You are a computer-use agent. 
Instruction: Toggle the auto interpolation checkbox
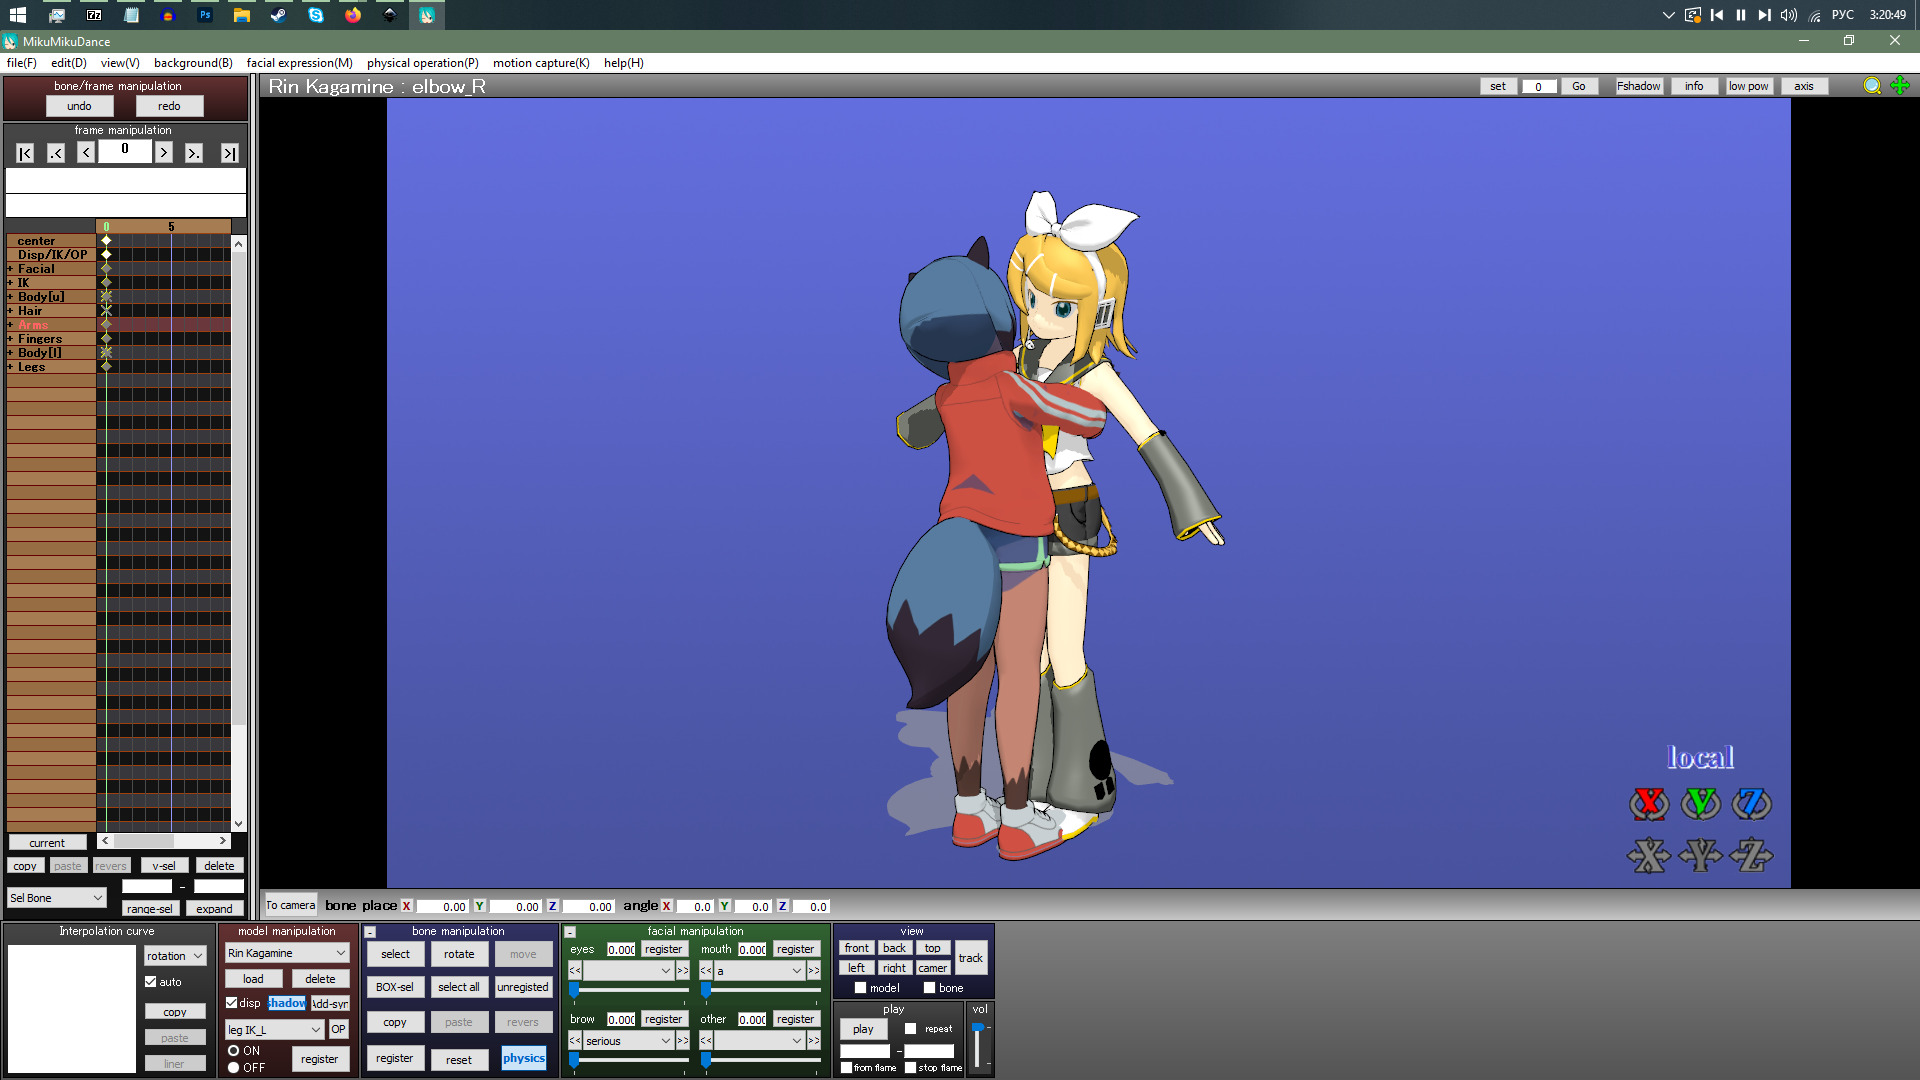[151, 982]
